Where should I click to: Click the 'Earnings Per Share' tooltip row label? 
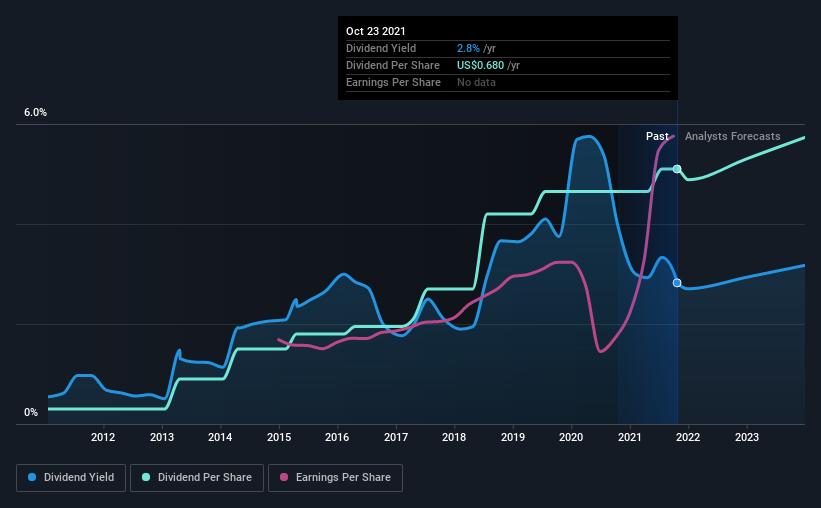(x=393, y=82)
